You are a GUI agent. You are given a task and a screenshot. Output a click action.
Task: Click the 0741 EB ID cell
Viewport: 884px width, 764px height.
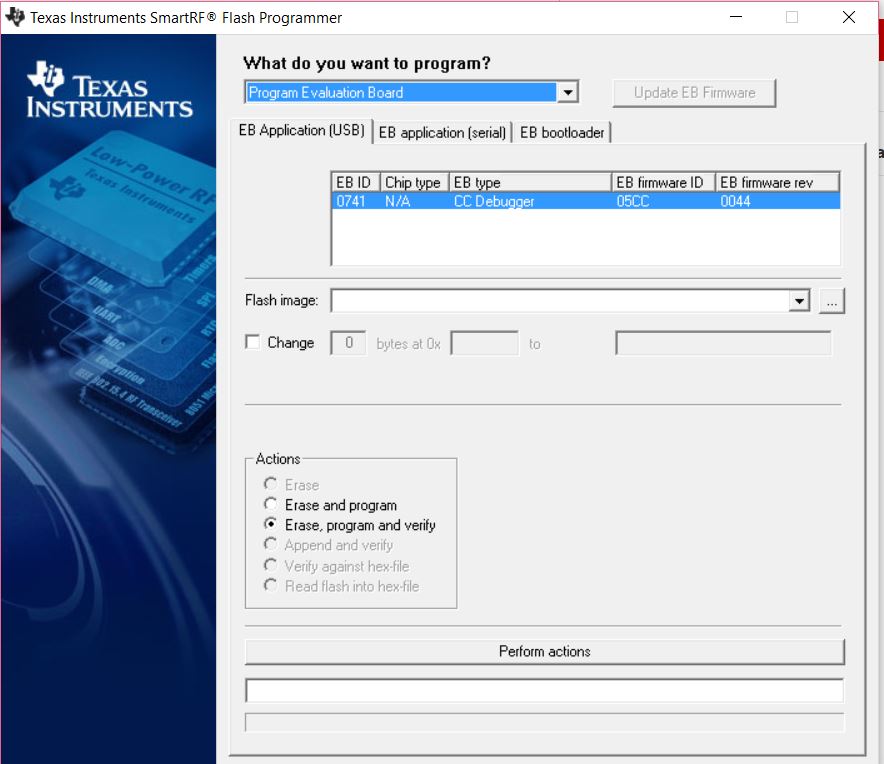click(x=351, y=201)
